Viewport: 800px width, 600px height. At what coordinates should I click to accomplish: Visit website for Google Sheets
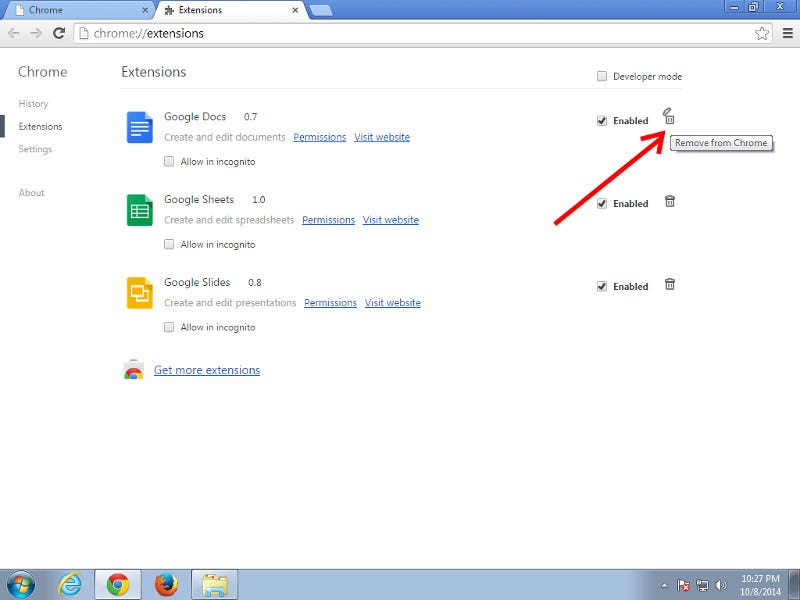(x=391, y=220)
